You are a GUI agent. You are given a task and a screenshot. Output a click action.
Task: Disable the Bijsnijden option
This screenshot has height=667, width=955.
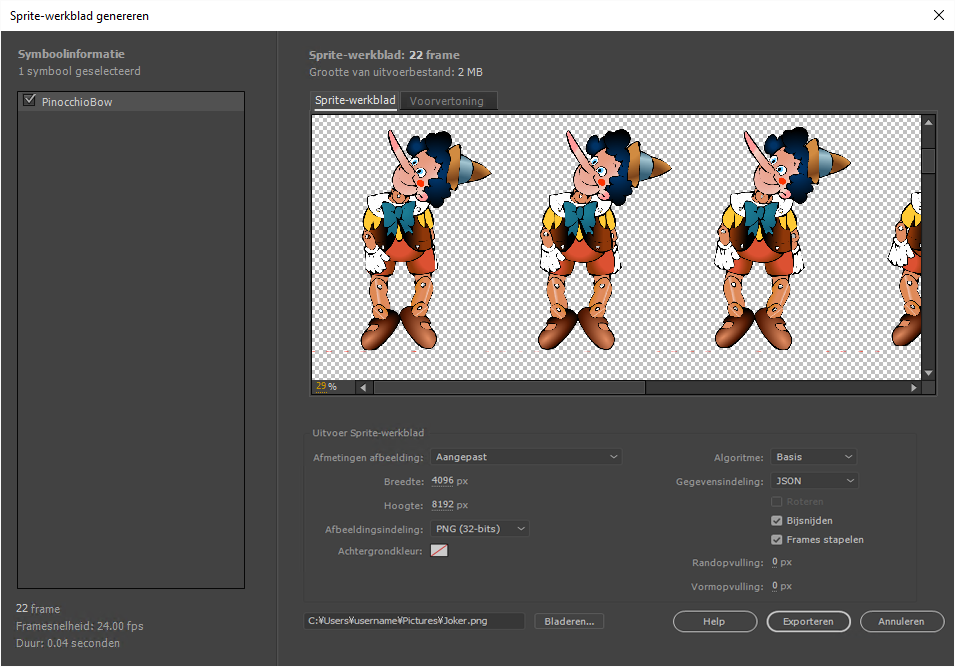click(x=776, y=520)
